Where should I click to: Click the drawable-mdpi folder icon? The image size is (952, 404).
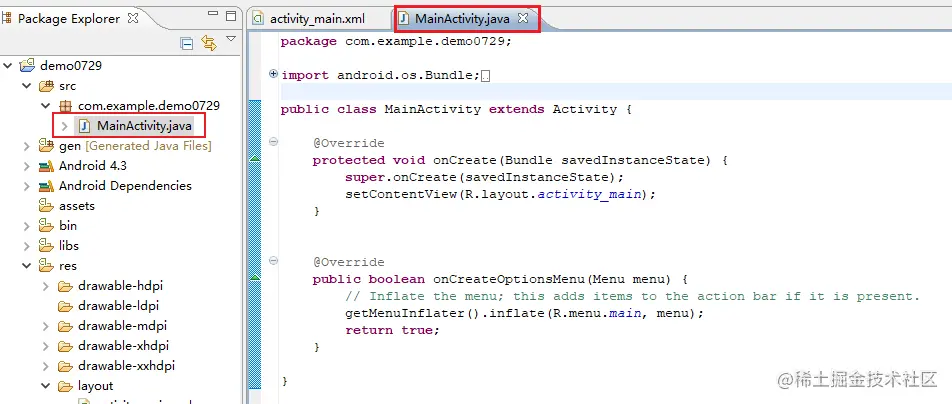pyautogui.click(x=66, y=326)
